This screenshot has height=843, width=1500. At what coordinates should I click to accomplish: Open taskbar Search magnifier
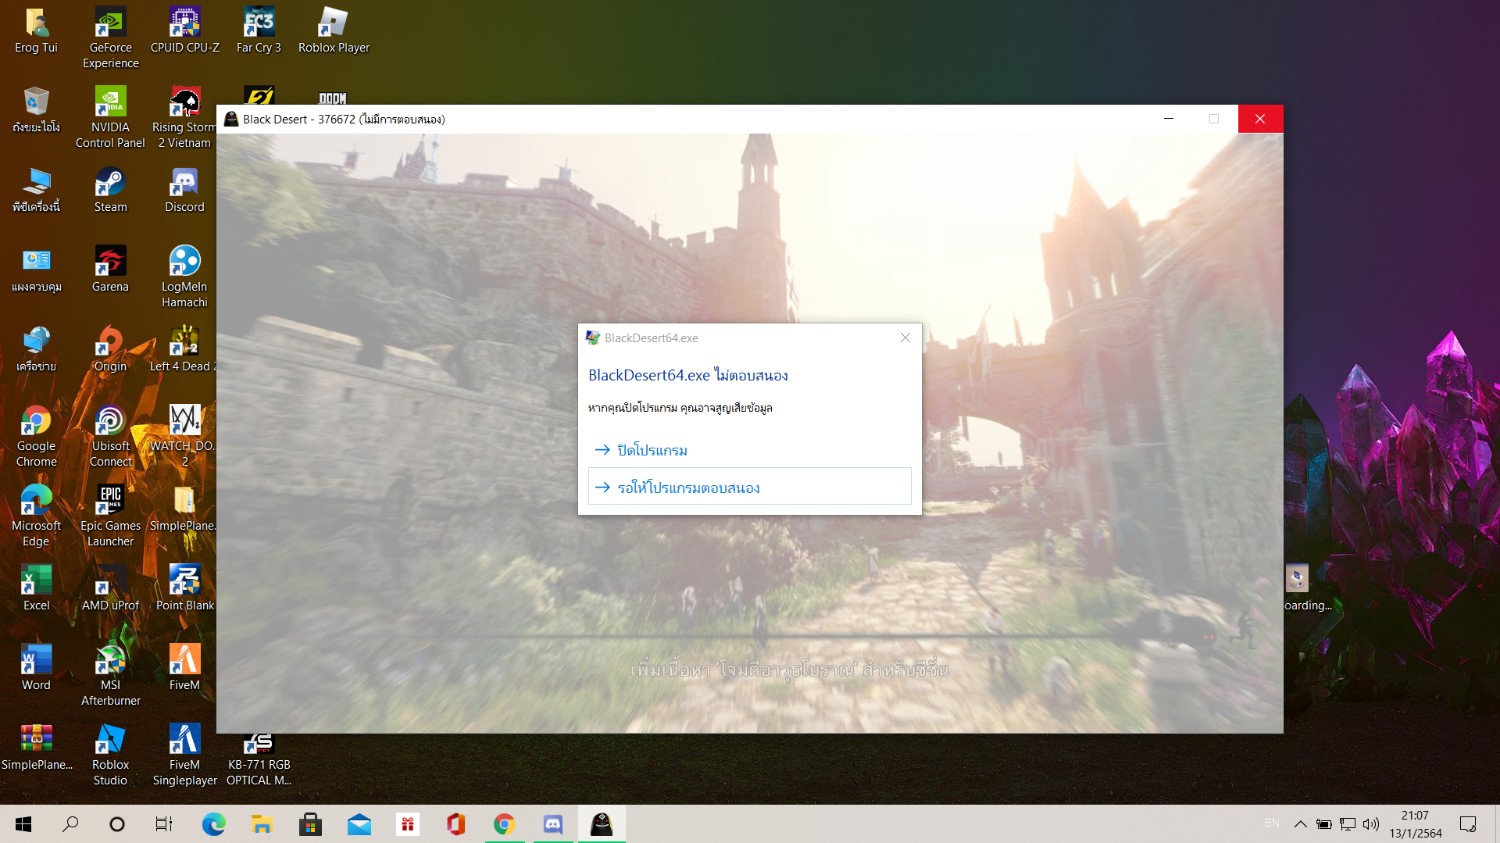click(x=70, y=824)
